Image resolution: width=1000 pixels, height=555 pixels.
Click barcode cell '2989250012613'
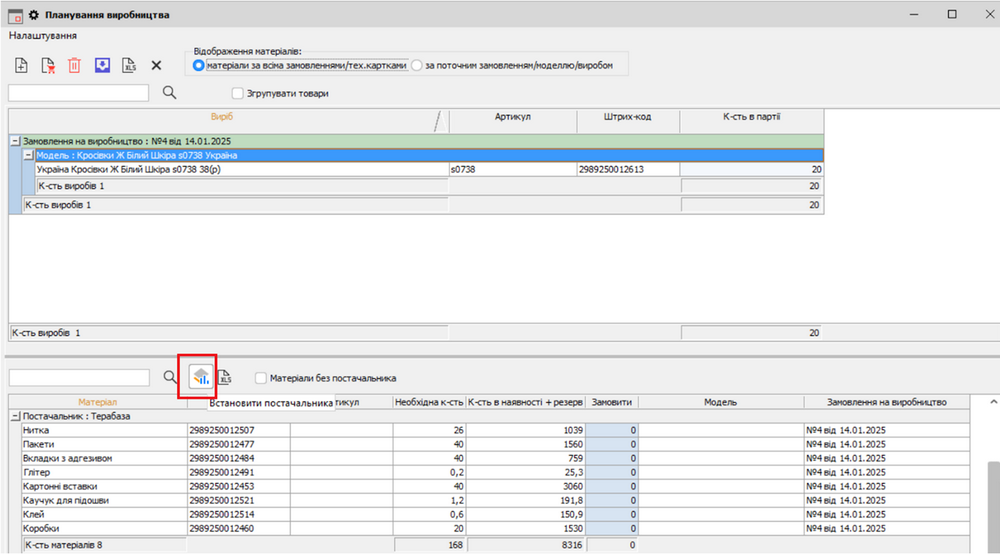coord(628,169)
